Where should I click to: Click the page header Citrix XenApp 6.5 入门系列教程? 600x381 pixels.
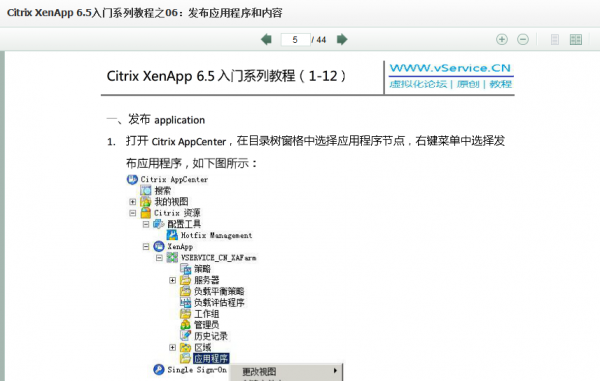(226, 76)
